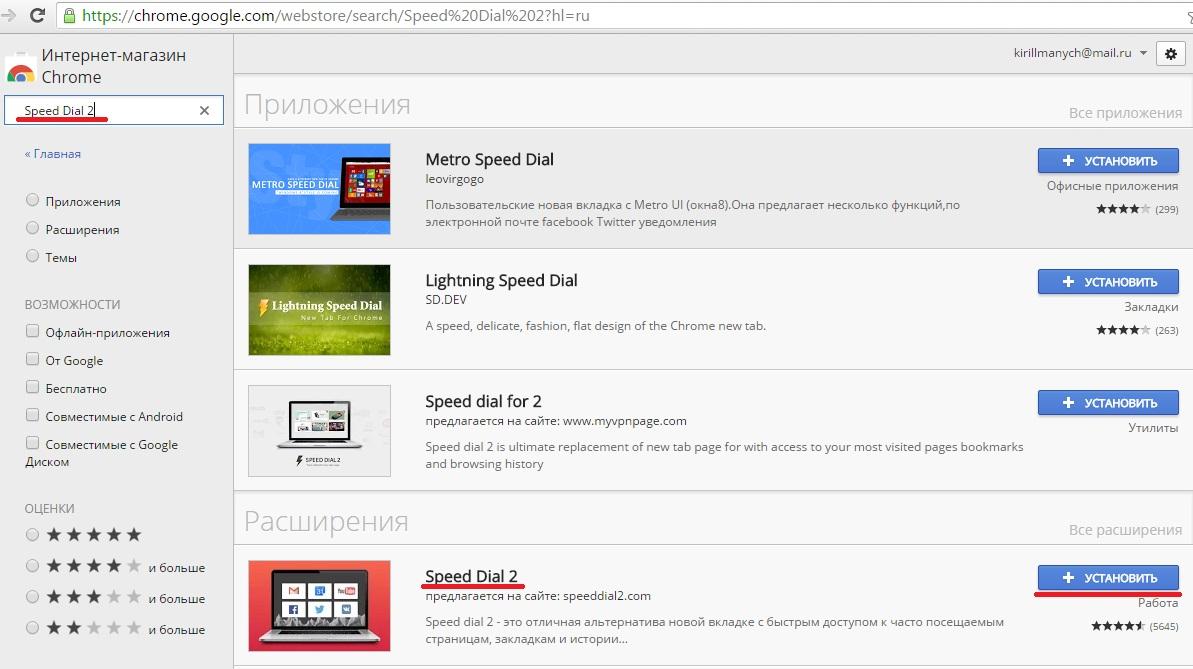1193x669 pixels.
Task: Click the address bar URL
Action: point(336,15)
